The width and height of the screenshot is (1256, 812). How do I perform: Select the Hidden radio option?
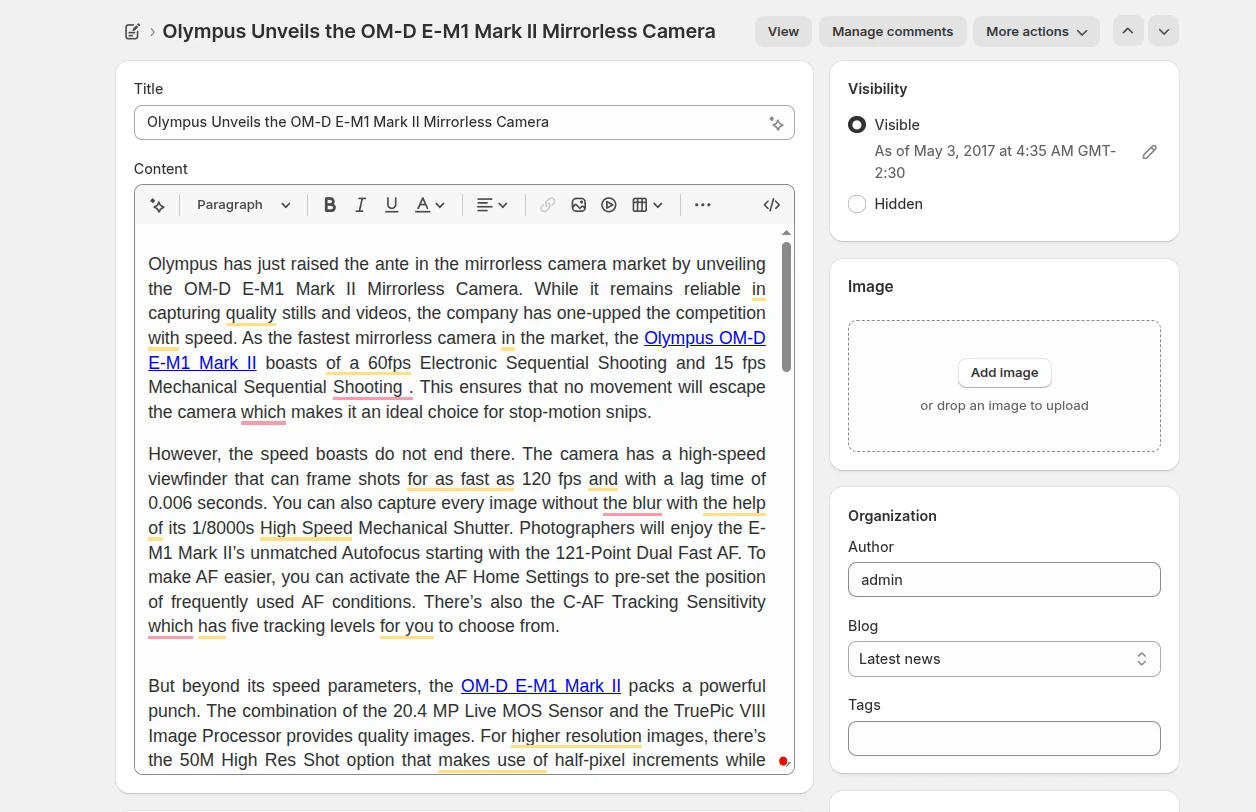[857, 204]
